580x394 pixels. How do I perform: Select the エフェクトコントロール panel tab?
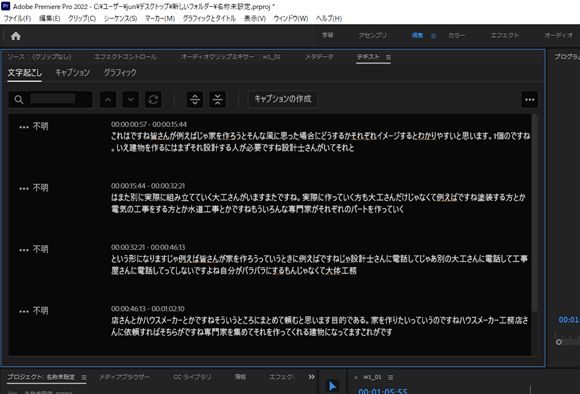coord(125,57)
